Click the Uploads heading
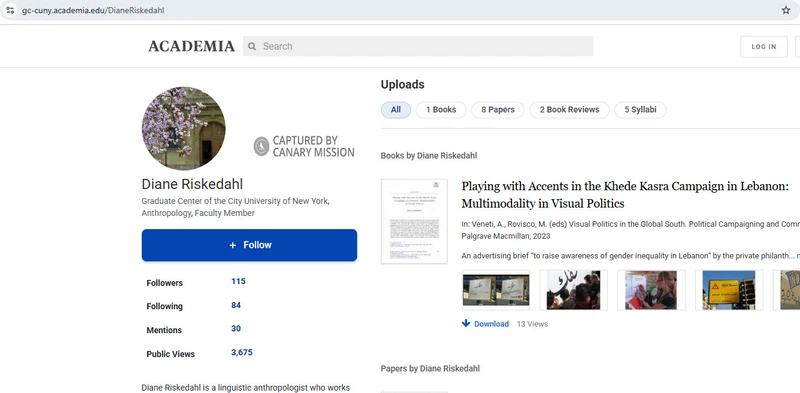The height and width of the screenshot is (393, 800). (x=403, y=85)
